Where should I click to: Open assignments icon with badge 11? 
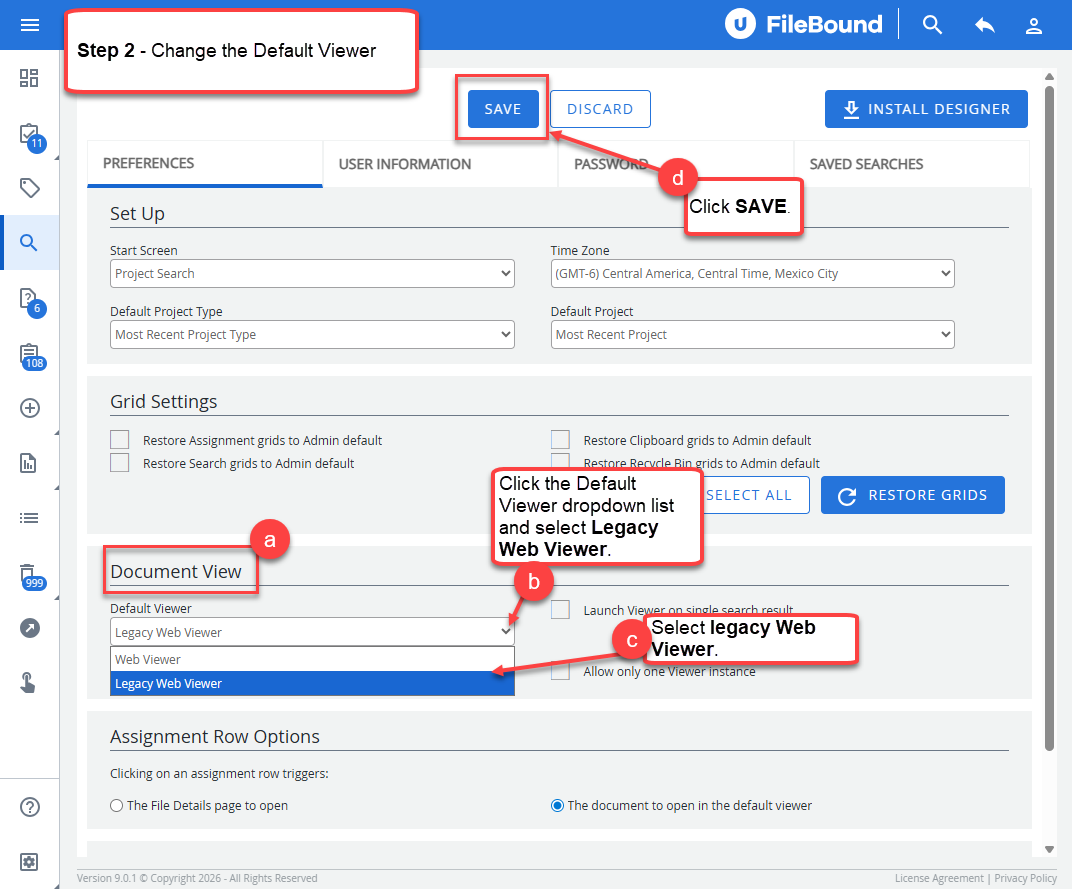(31, 137)
